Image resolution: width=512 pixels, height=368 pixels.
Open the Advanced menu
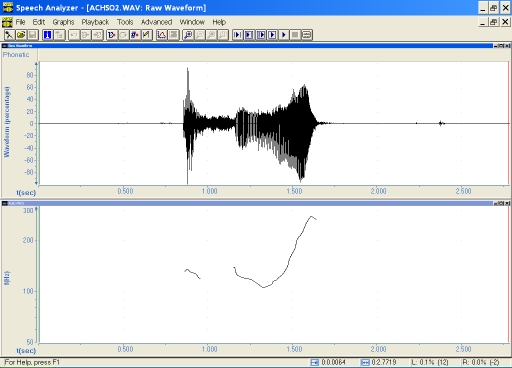coord(157,22)
